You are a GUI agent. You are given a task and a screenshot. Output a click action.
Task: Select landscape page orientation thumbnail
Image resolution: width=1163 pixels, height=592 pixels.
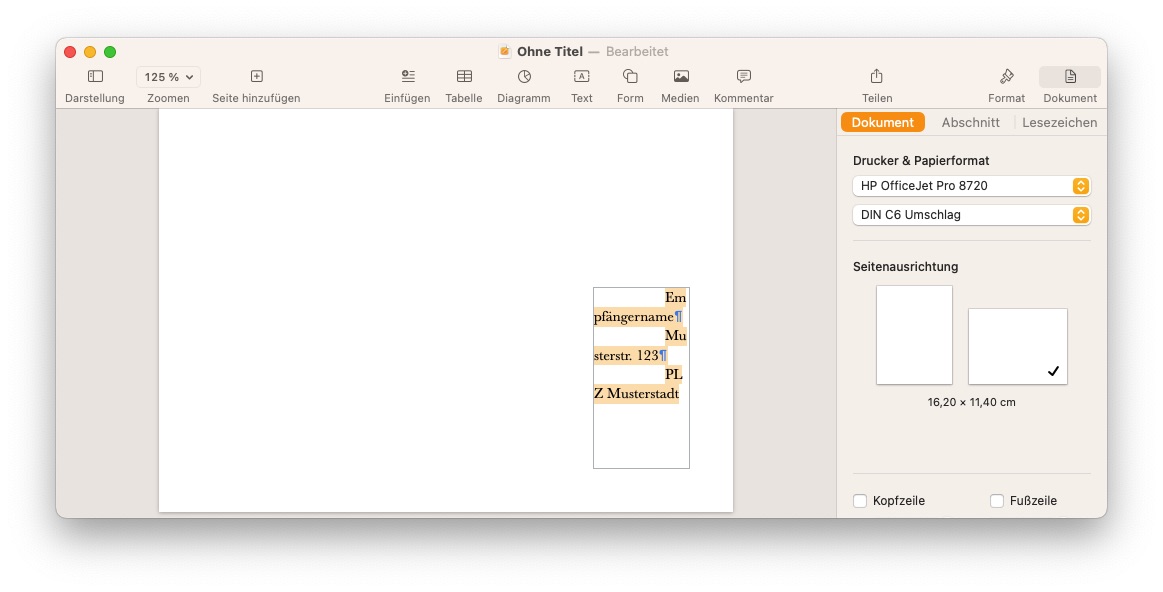[x=1017, y=346]
